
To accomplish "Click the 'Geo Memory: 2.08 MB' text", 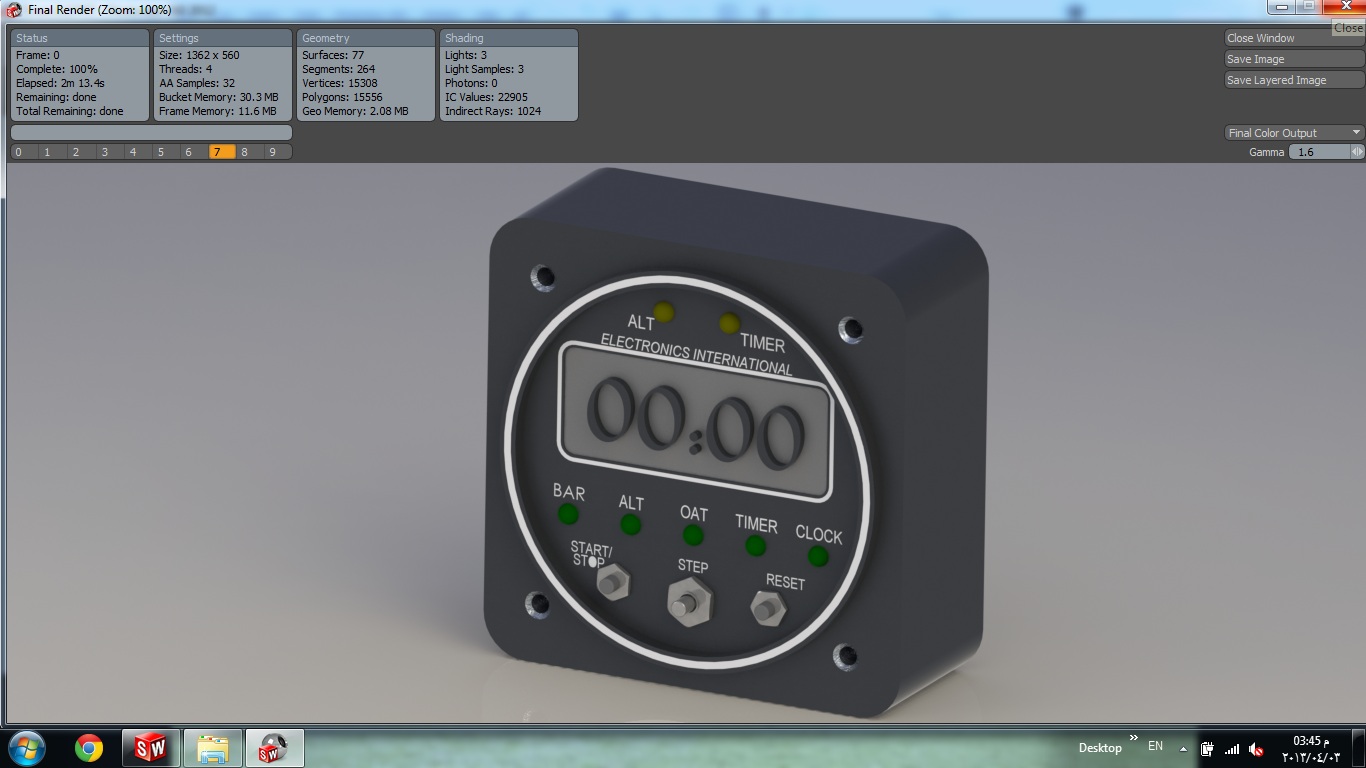I will pyautogui.click(x=355, y=111).
